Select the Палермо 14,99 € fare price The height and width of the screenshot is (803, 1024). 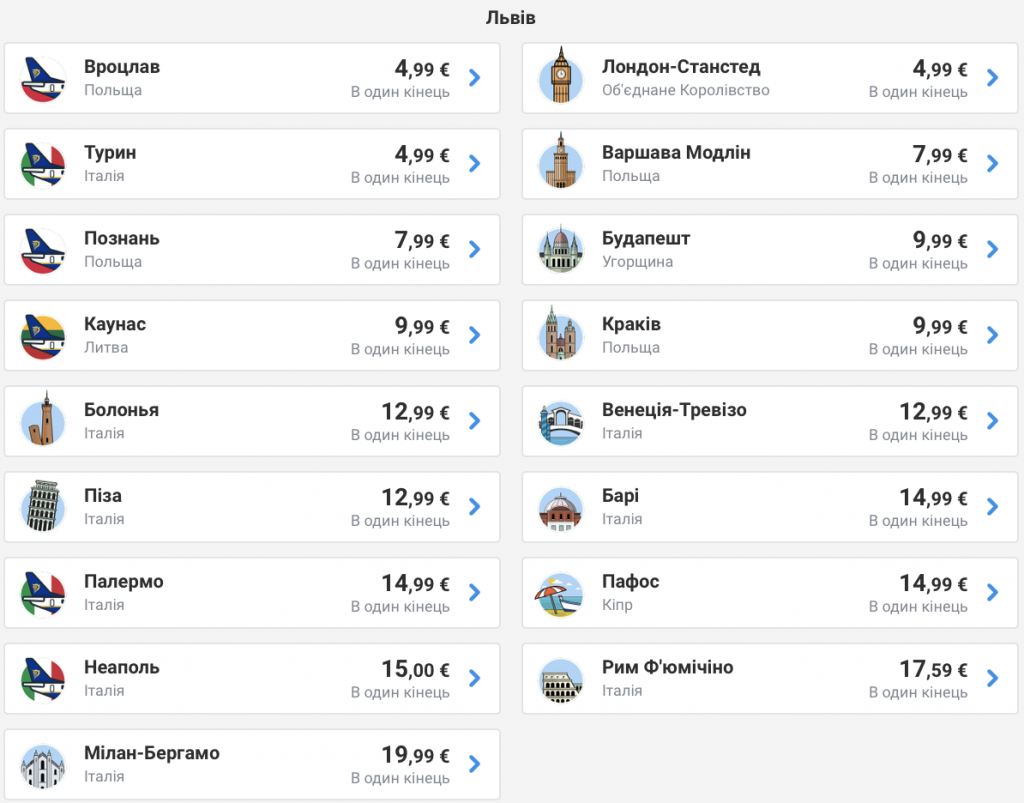pos(415,583)
